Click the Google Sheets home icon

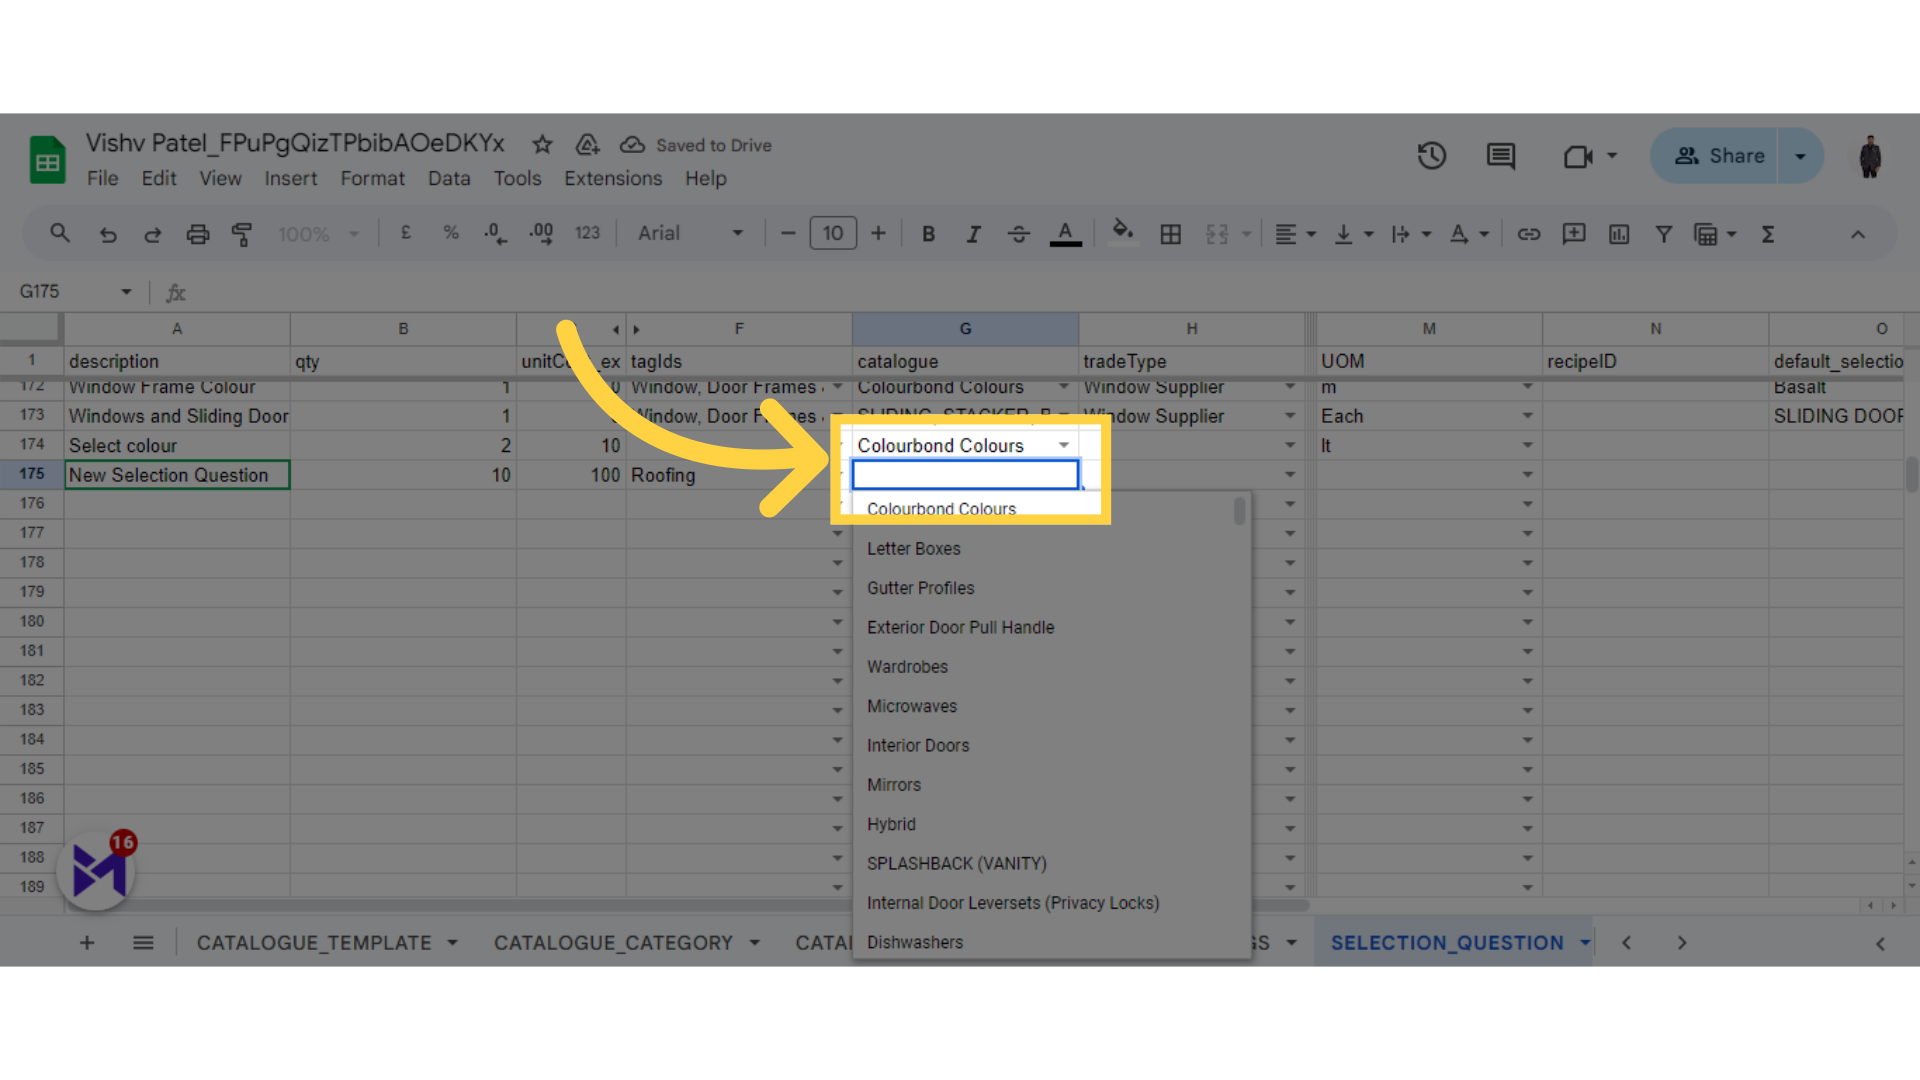(47, 160)
